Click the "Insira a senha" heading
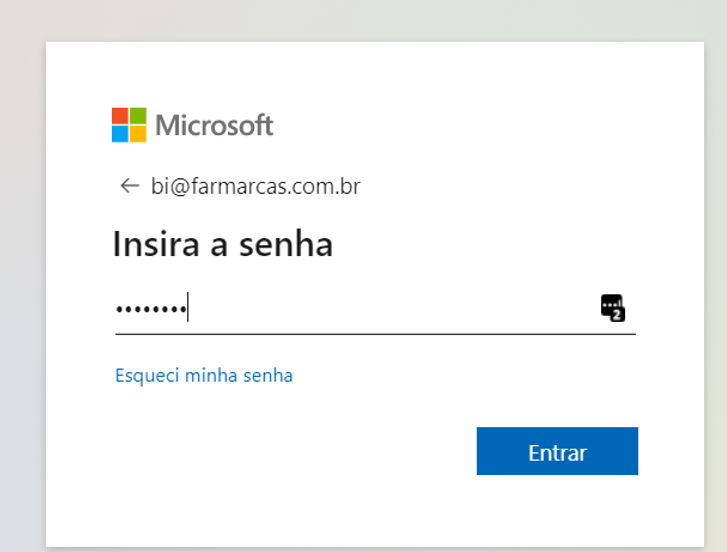The width and height of the screenshot is (727, 552). [x=222, y=244]
